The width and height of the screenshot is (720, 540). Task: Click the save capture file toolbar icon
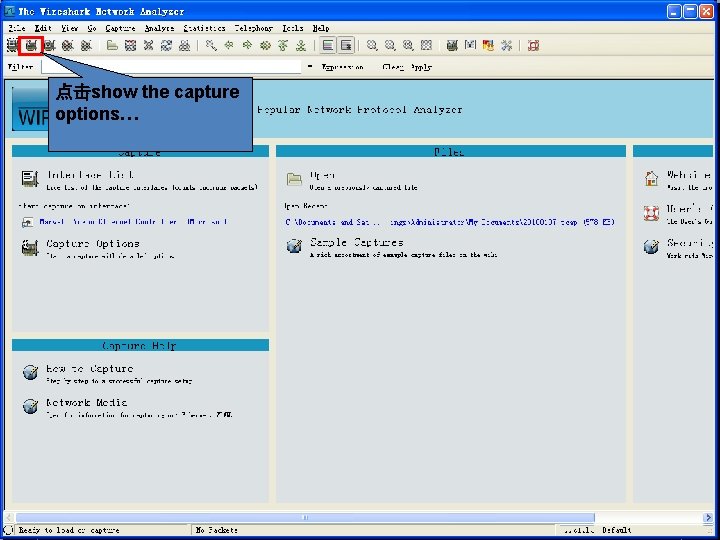(x=130, y=45)
